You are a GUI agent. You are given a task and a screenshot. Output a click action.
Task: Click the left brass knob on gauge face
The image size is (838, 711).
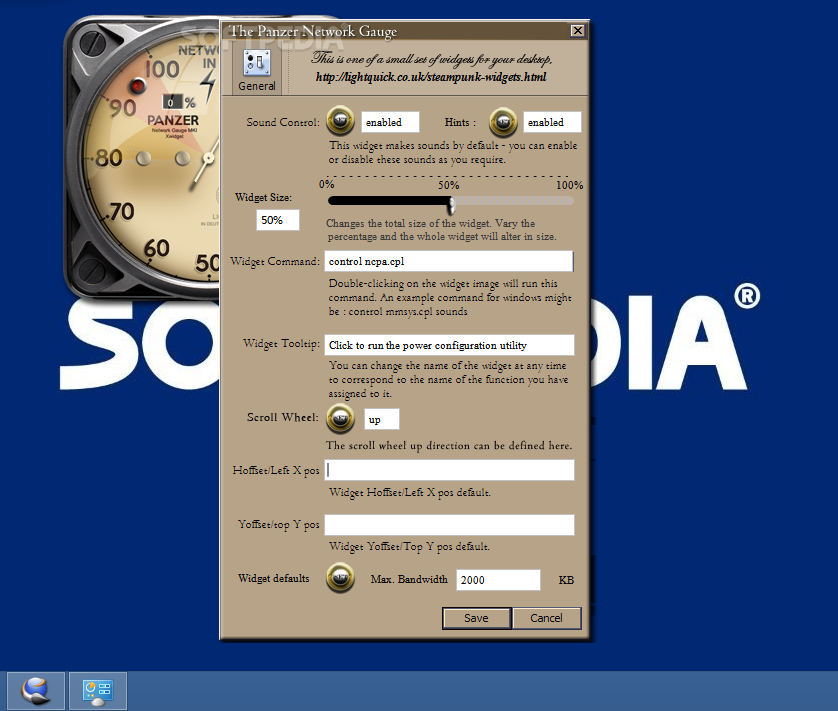(143, 158)
